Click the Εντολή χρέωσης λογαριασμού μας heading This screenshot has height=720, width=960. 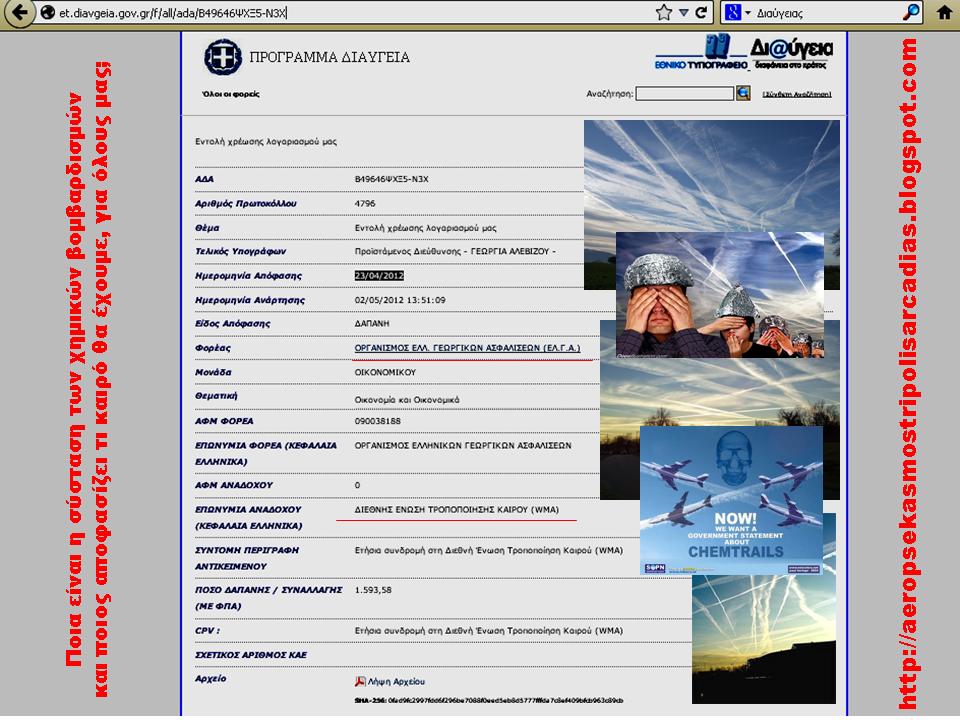[266, 141]
